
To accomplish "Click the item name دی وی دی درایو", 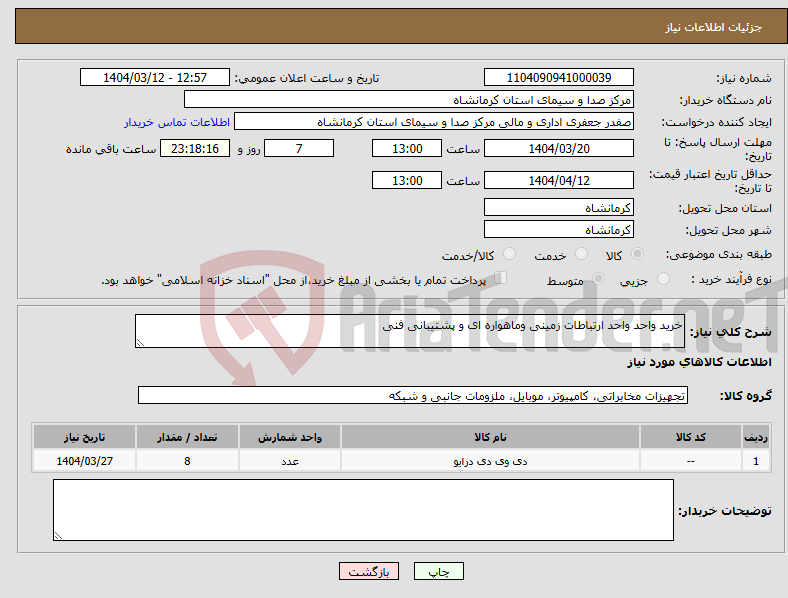I will (x=490, y=461).
